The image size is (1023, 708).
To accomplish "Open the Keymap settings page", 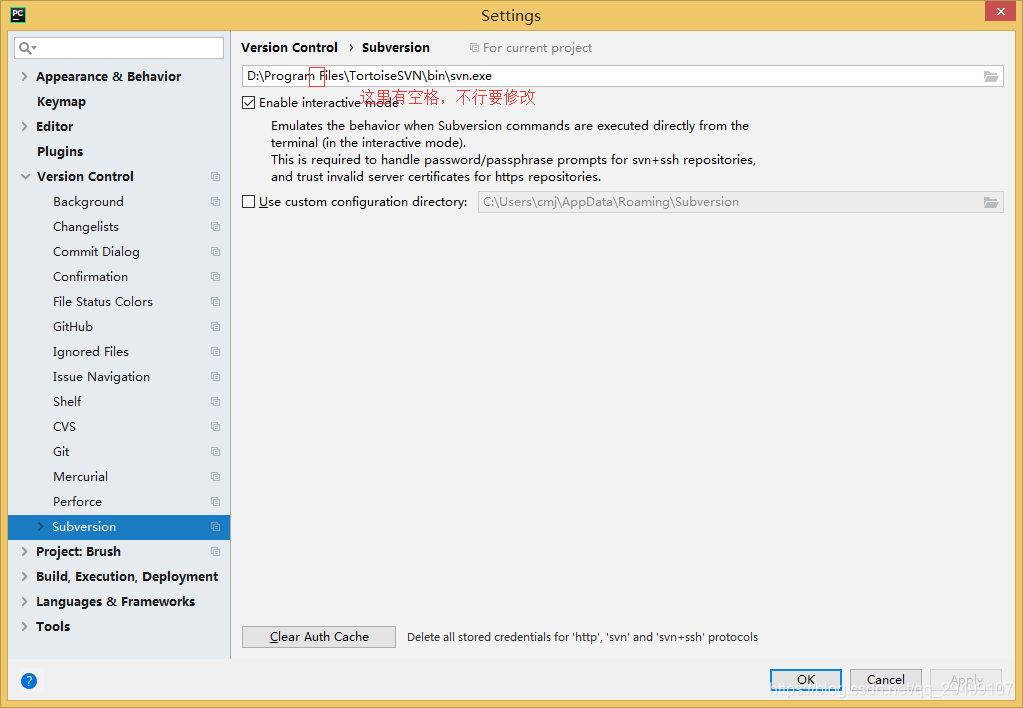I will pos(61,102).
